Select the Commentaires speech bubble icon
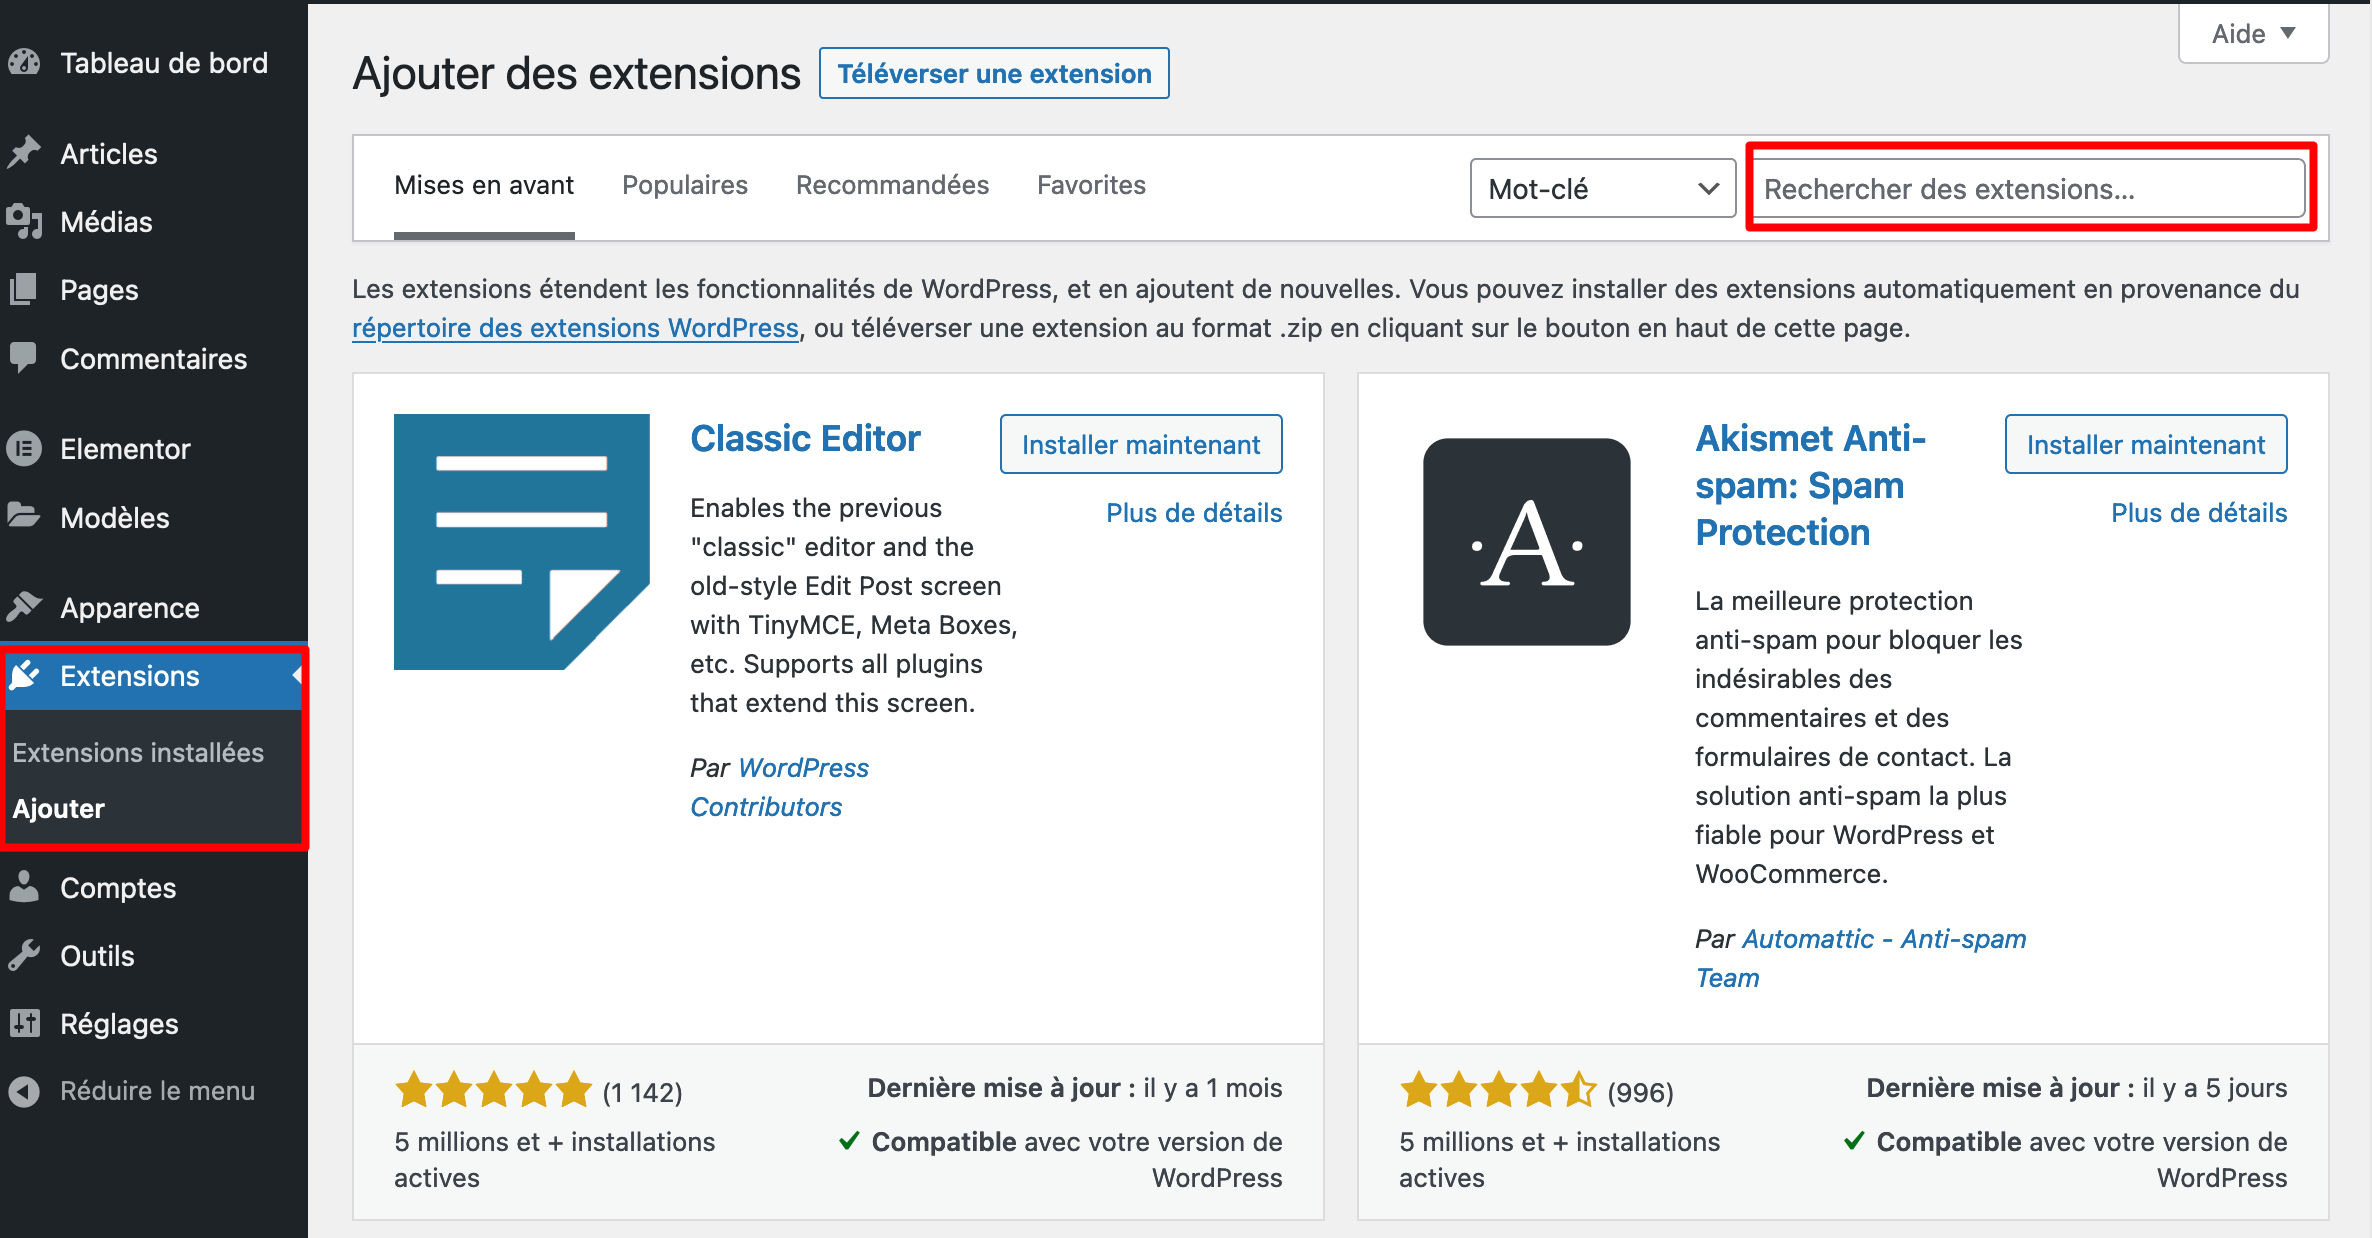Screen dimensions: 2372x1238 click(x=25, y=358)
